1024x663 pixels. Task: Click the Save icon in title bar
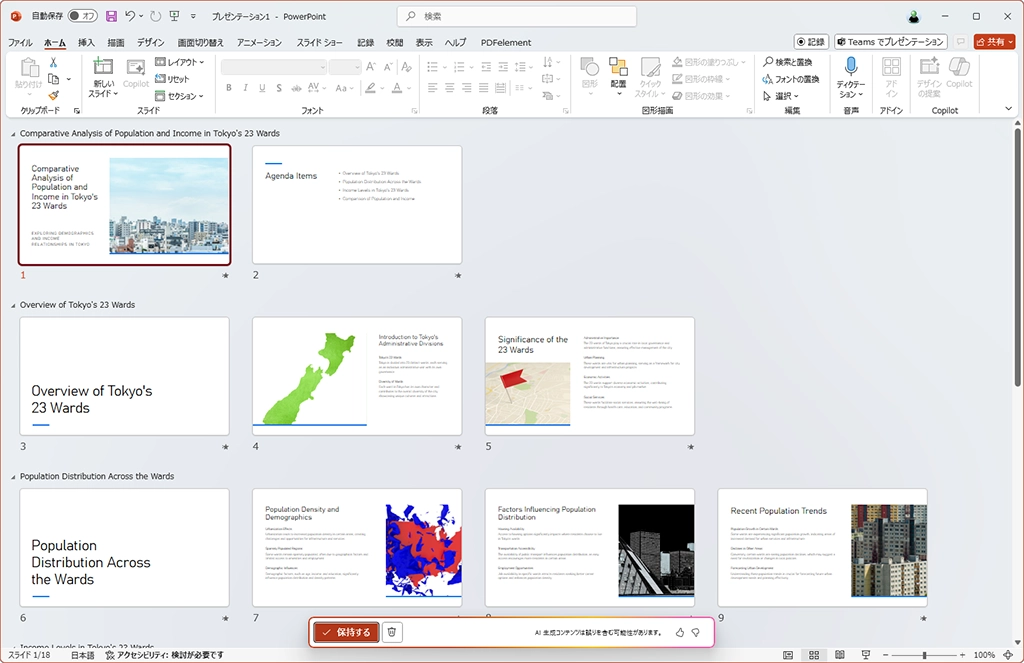point(111,16)
